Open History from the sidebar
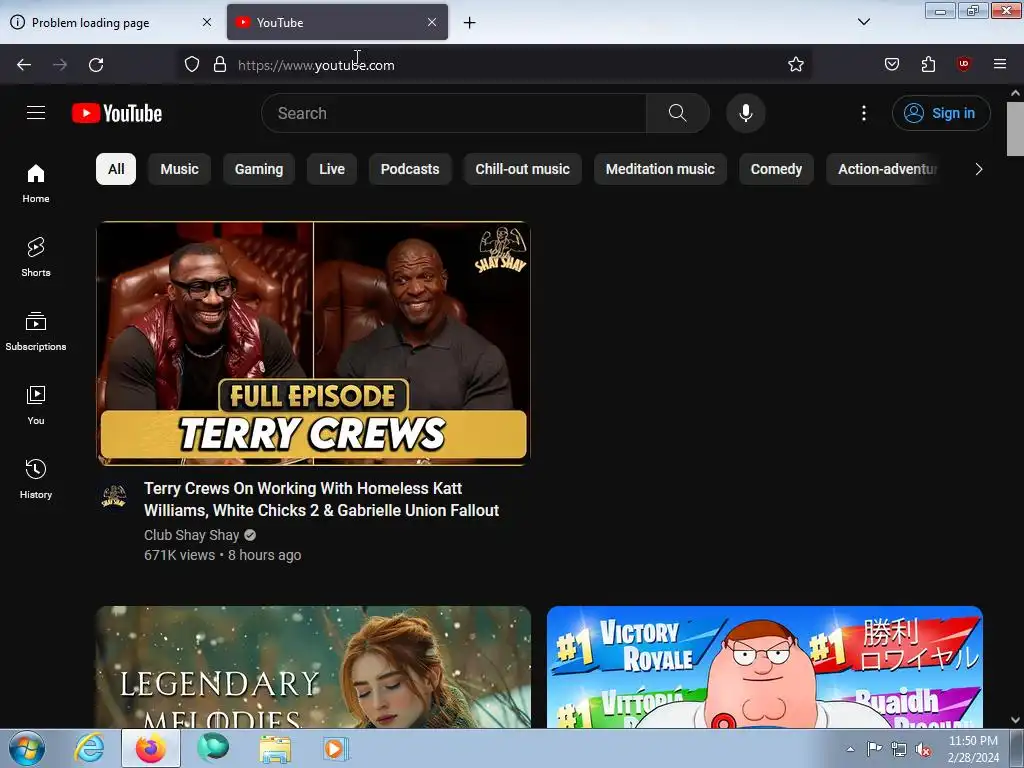Image resolution: width=1024 pixels, height=768 pixels. pyautogui.click(x=36, y=479)
